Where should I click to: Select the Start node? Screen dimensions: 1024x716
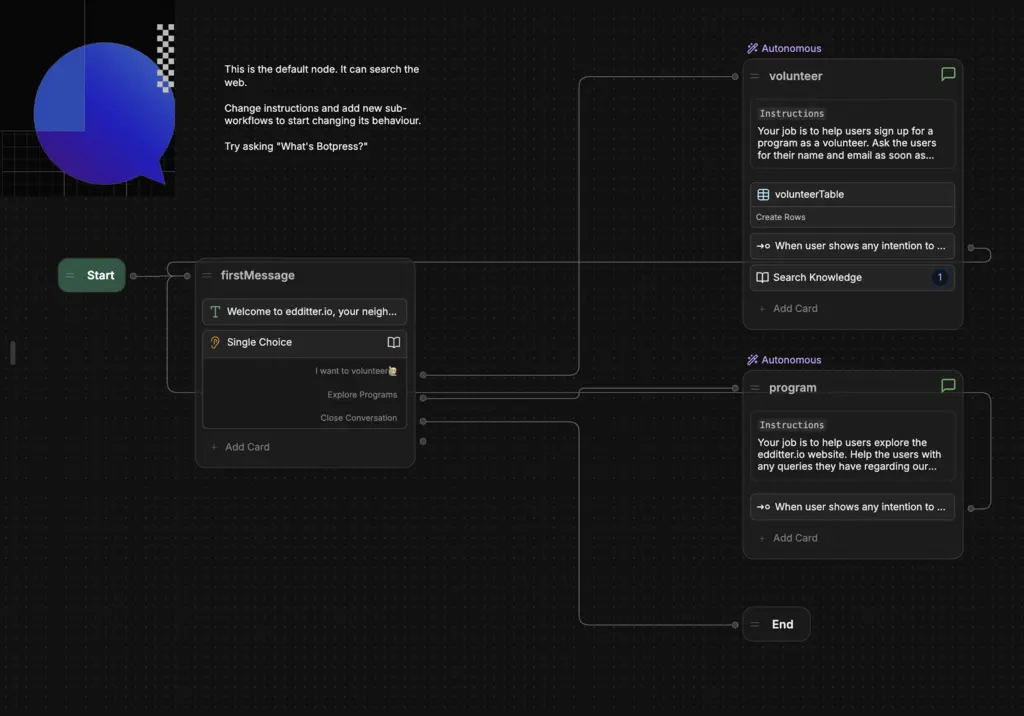click(91, 275)
